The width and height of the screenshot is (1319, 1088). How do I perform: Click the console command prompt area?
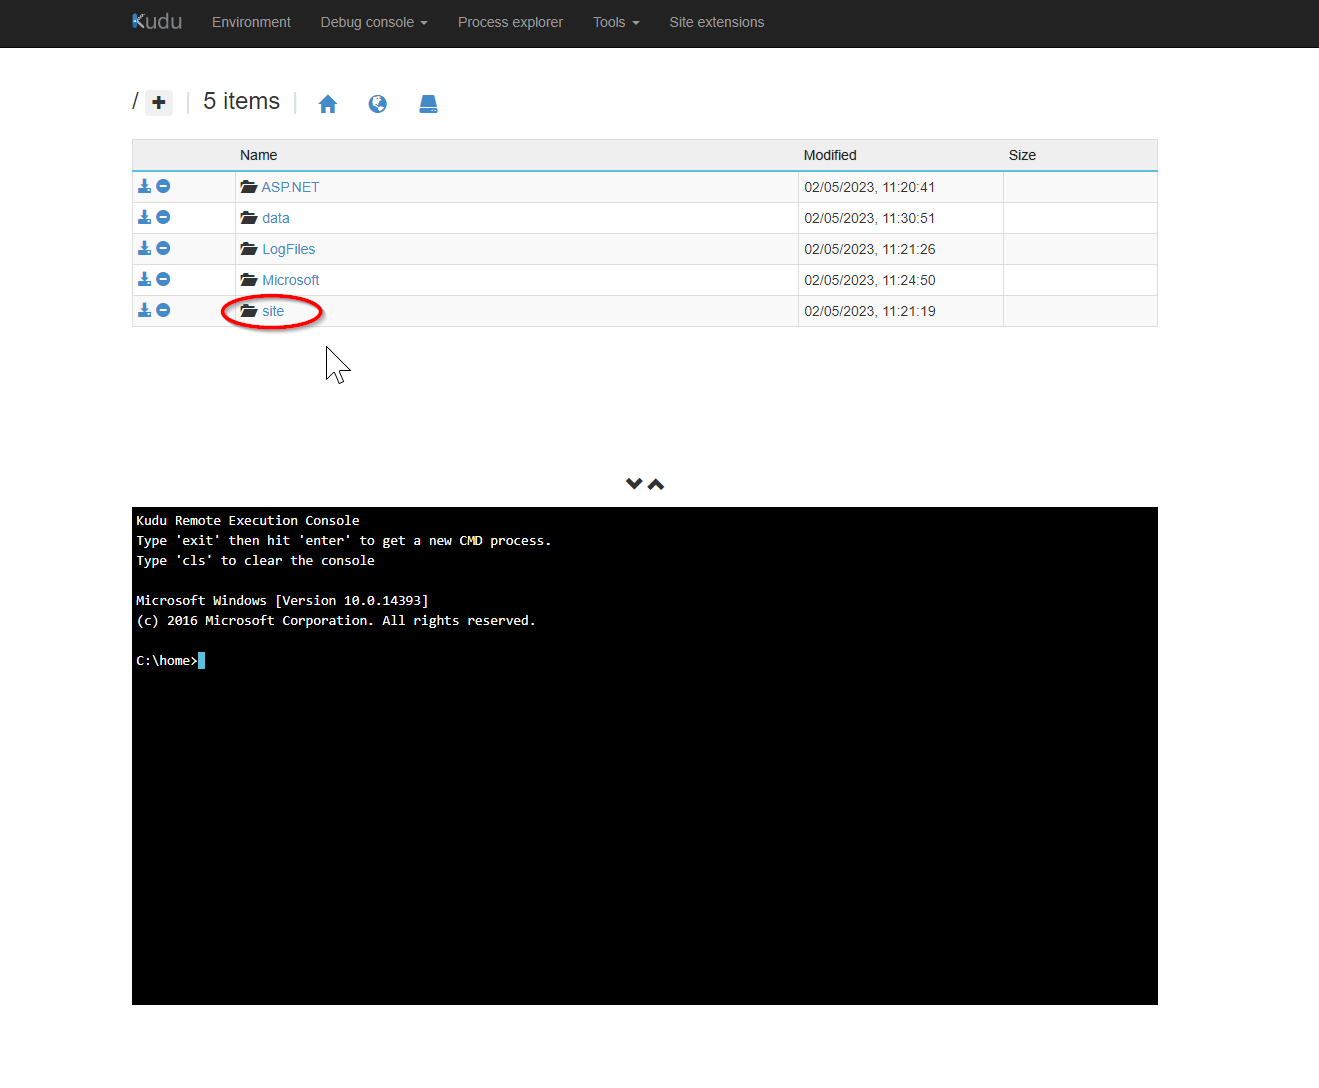tap(400, 660)
